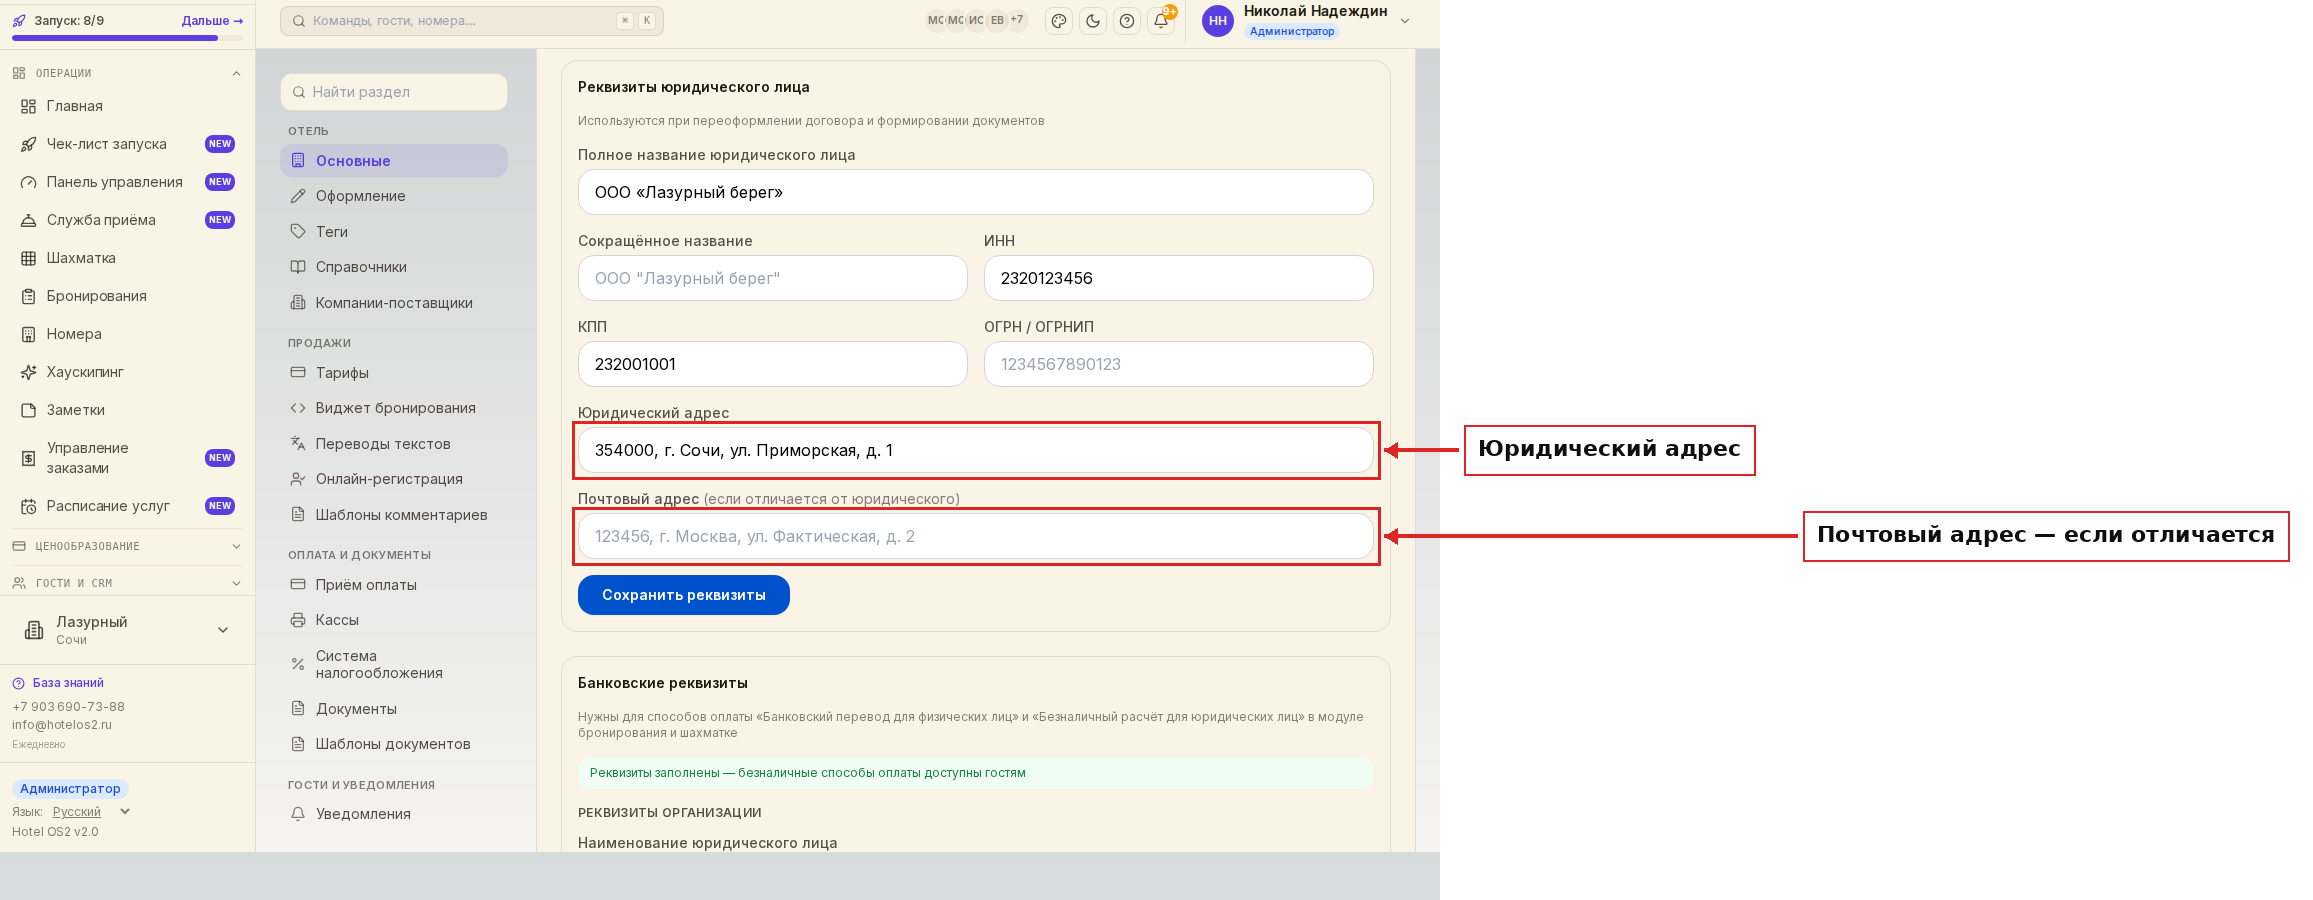
Task: Open Шахматка in sidebar
Action: [x=127, y=258]
